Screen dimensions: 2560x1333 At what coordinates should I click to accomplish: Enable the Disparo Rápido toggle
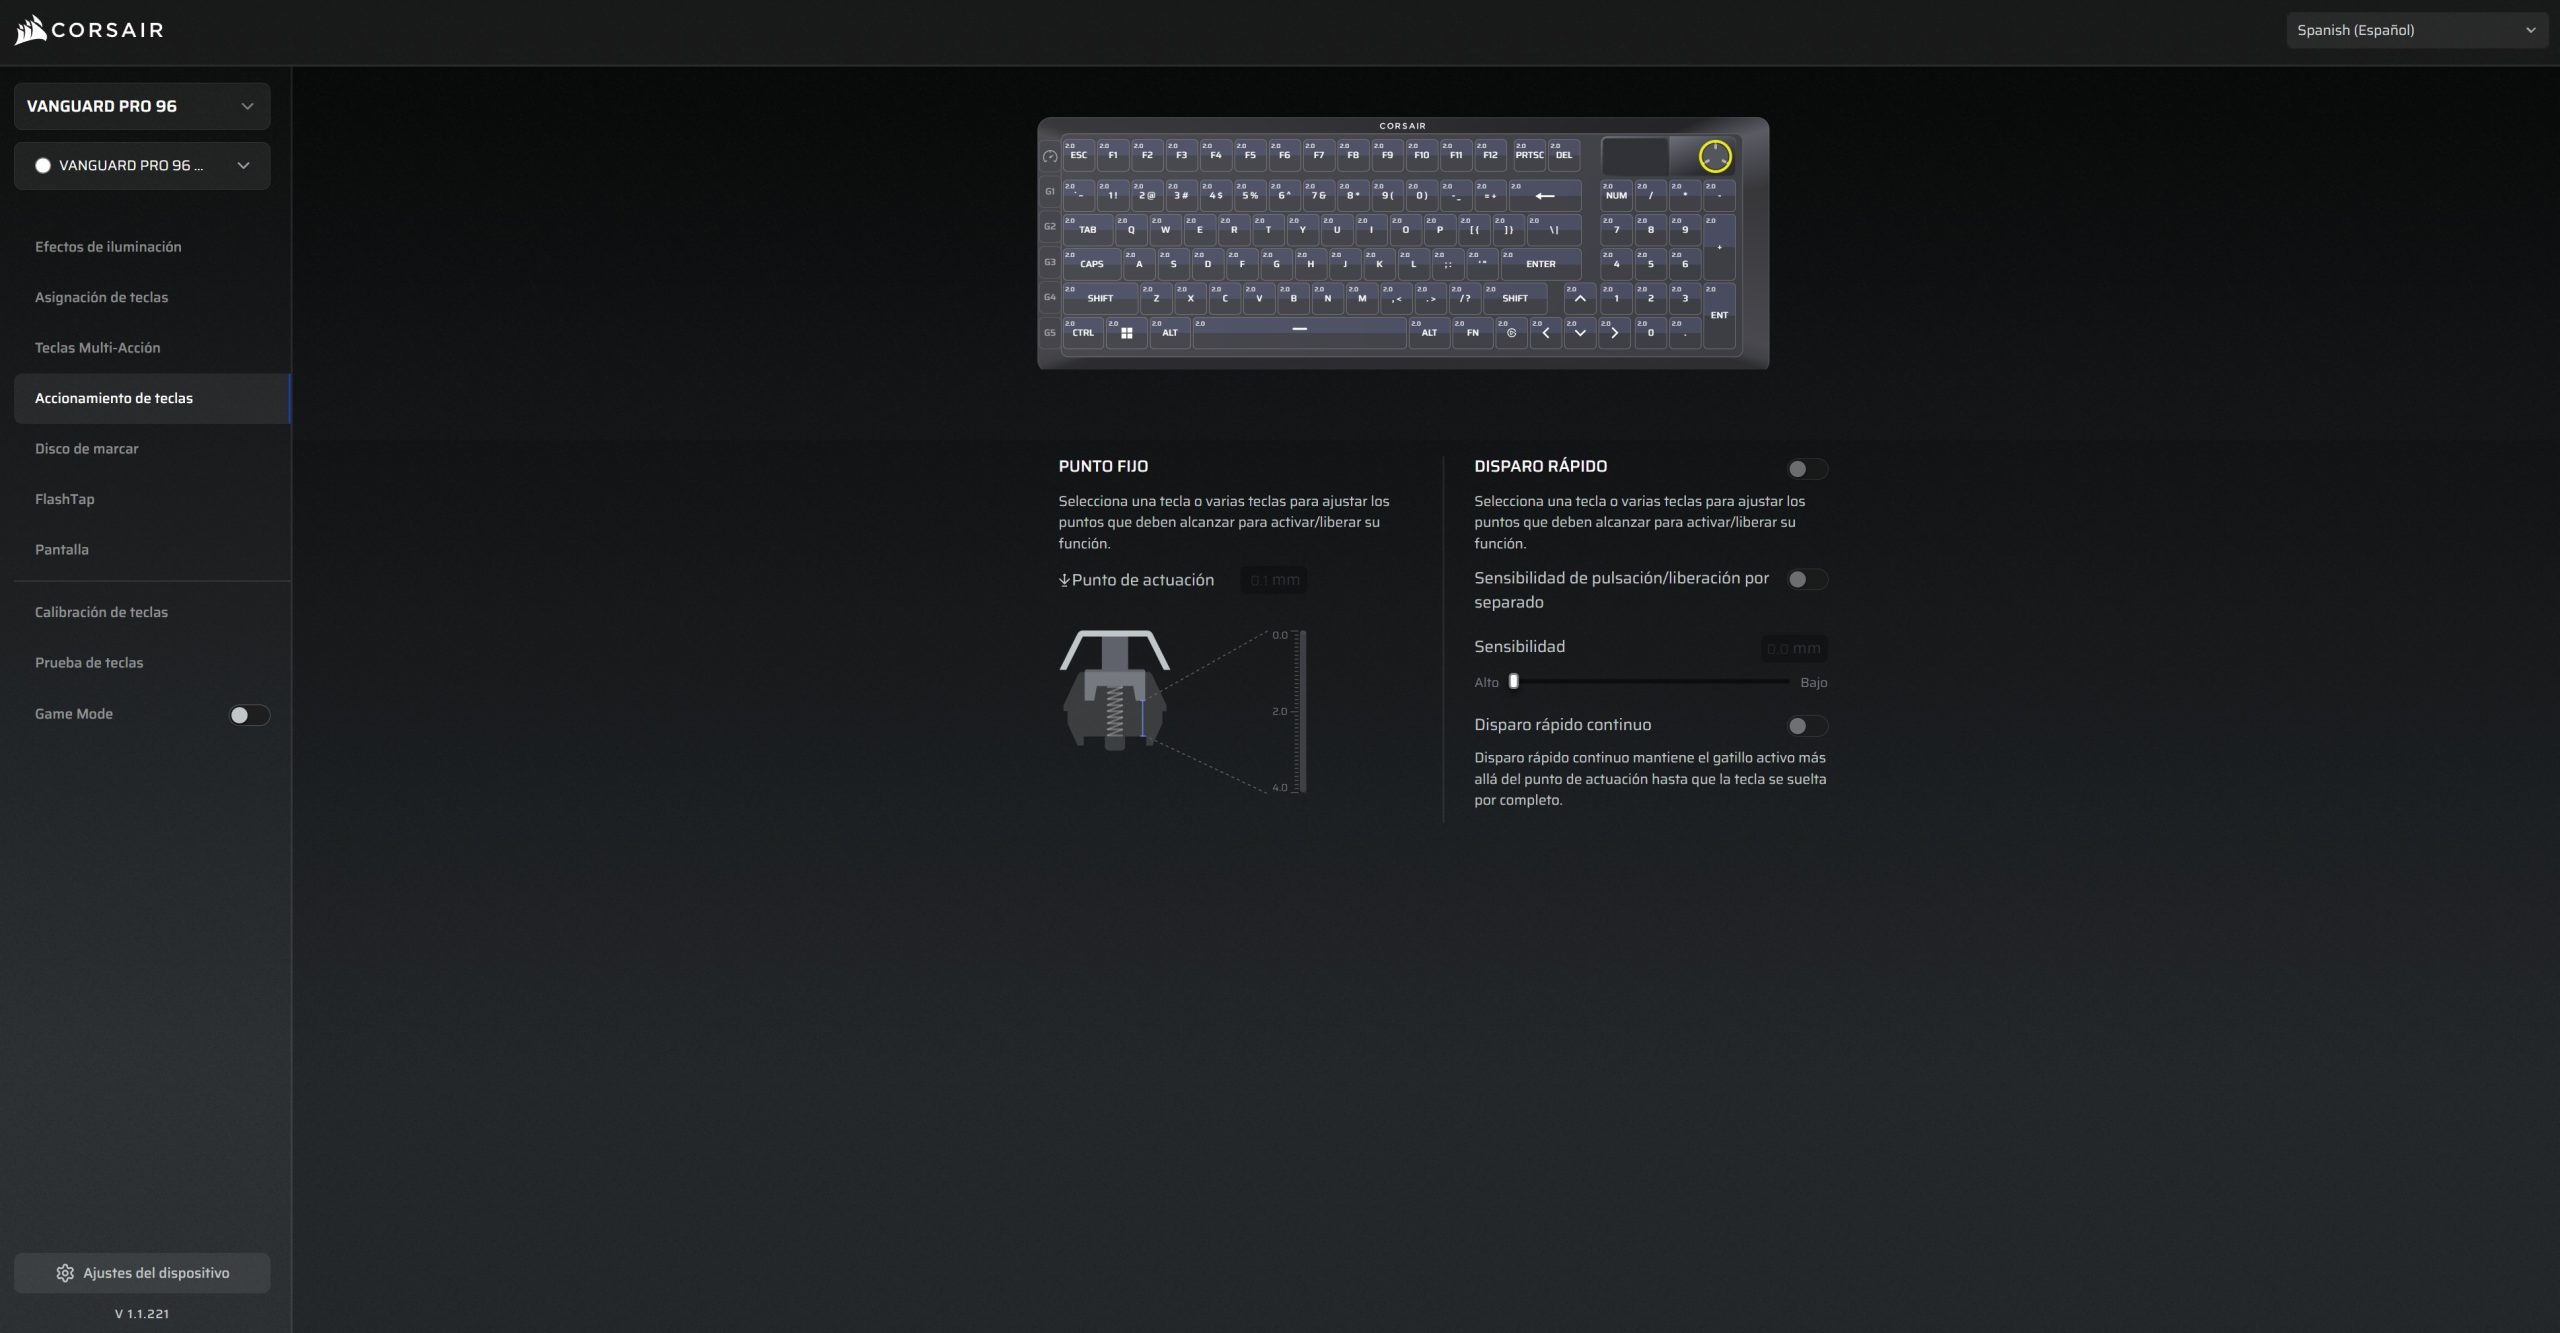point(1807,468)
